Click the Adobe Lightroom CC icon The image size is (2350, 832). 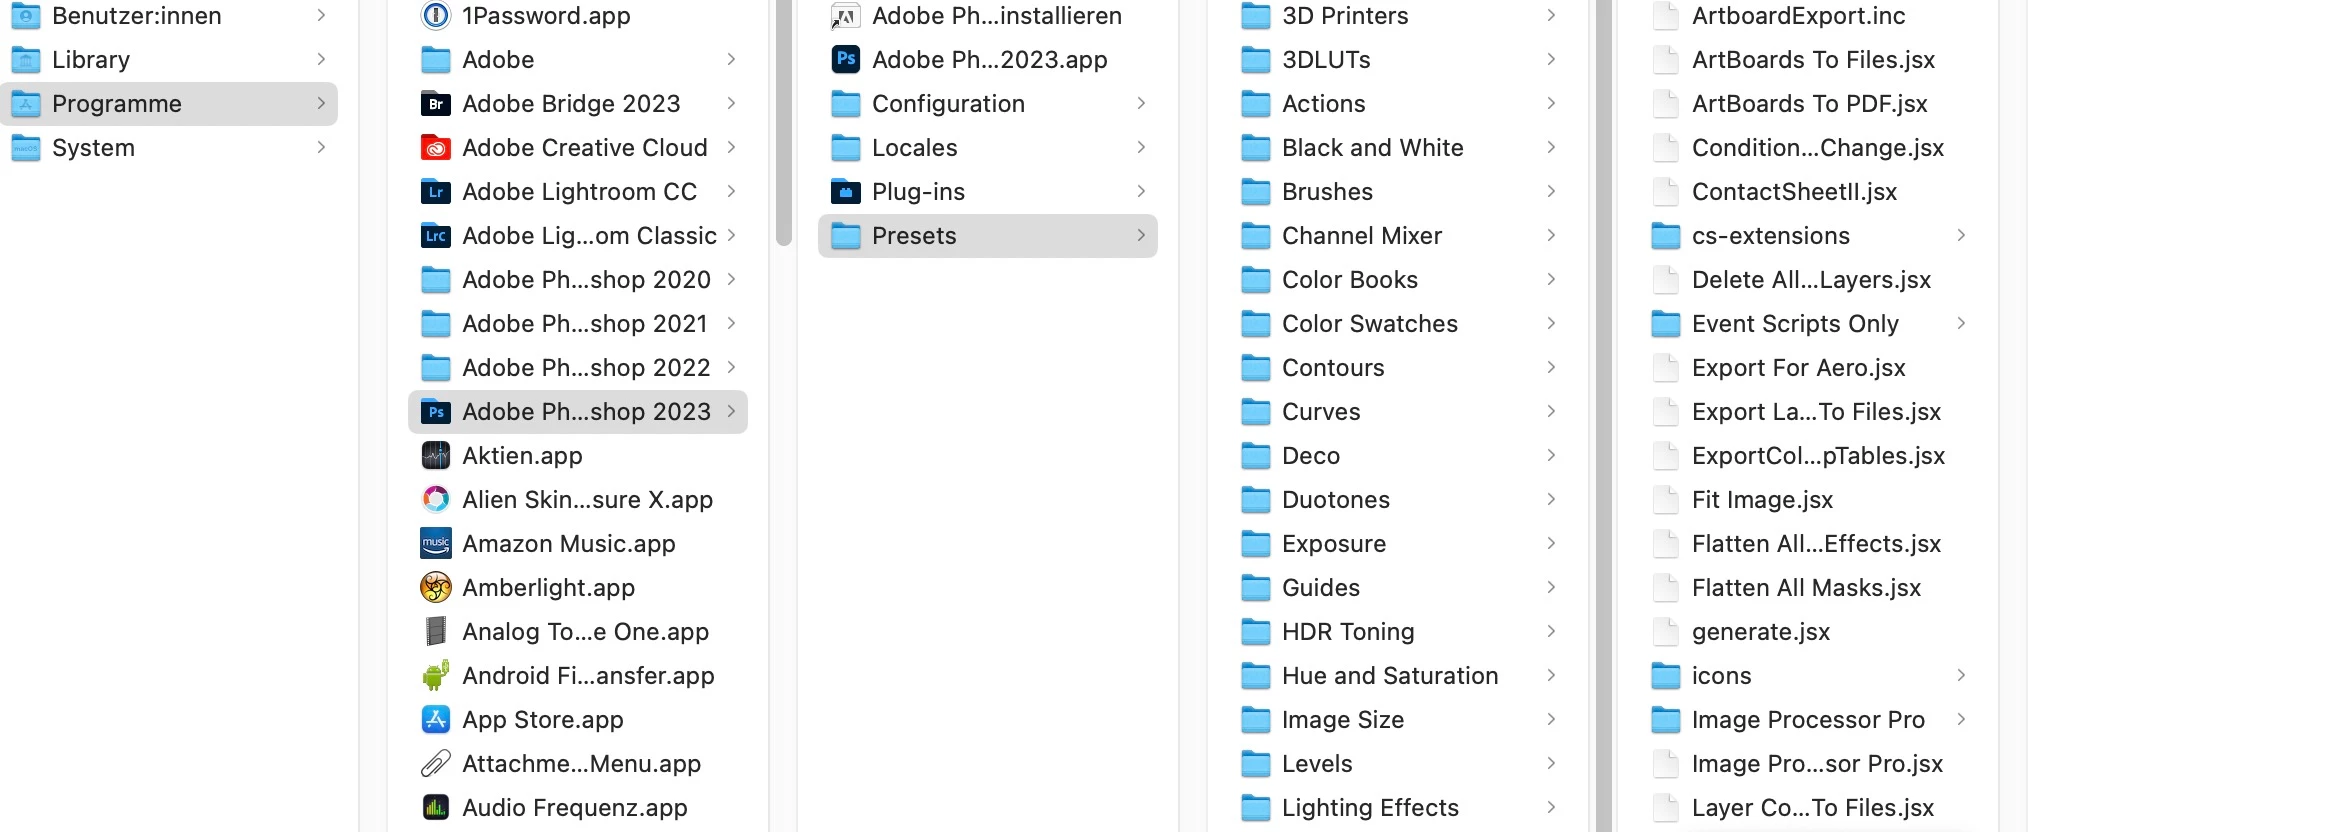[x=436, y=192]
